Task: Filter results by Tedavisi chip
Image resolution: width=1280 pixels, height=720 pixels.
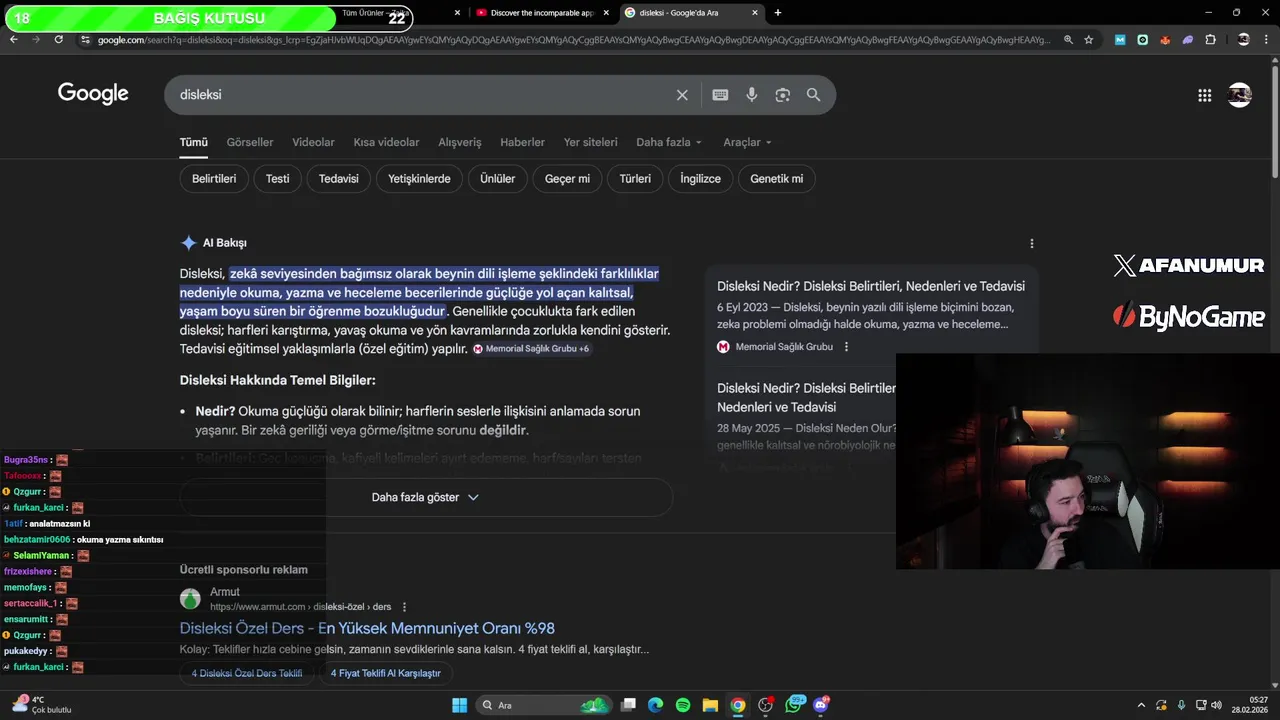Action: point(339,179)
